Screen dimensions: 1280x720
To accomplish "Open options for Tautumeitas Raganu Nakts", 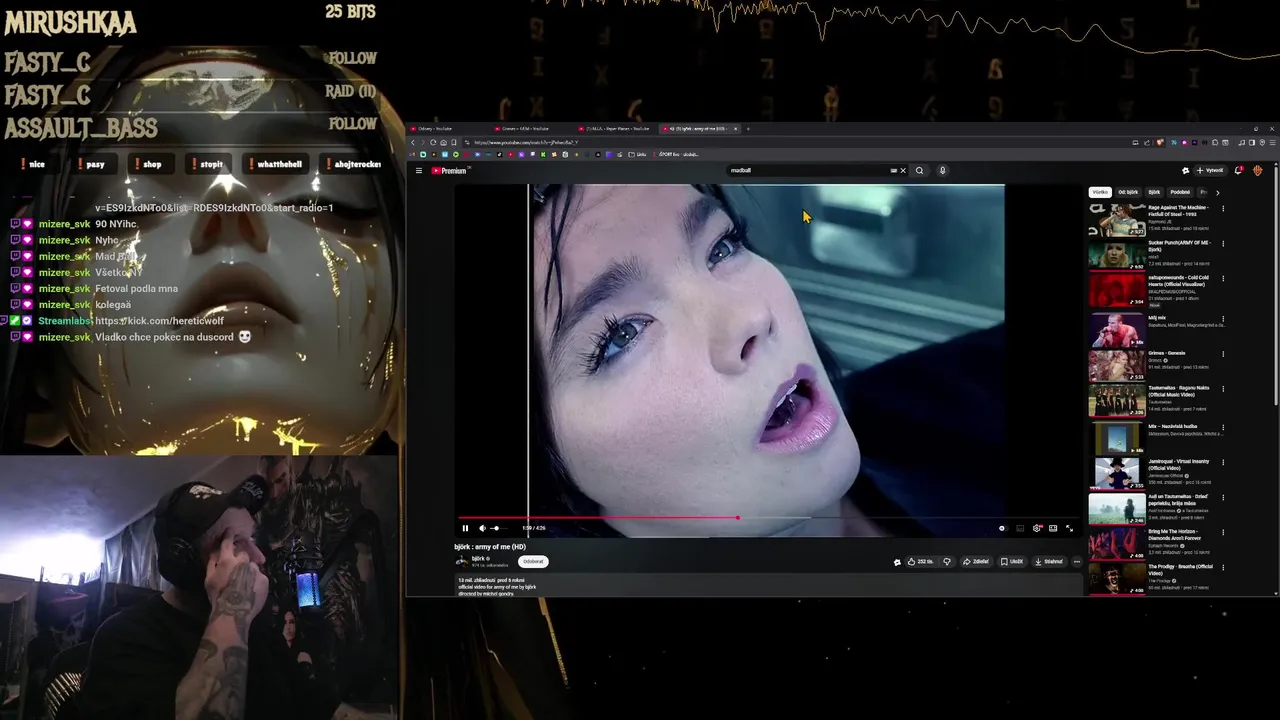I will 1222,389.
